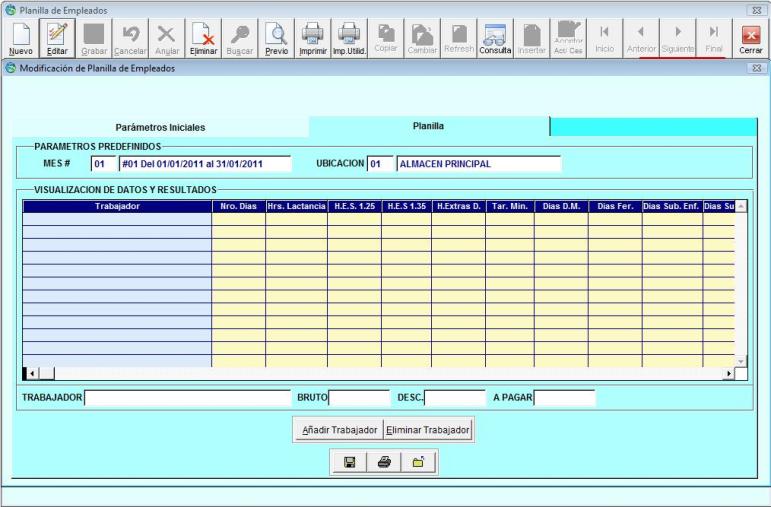Click the small printer button below grid
Viewport: 771px width, 507px height.
(x=384, y=462)
